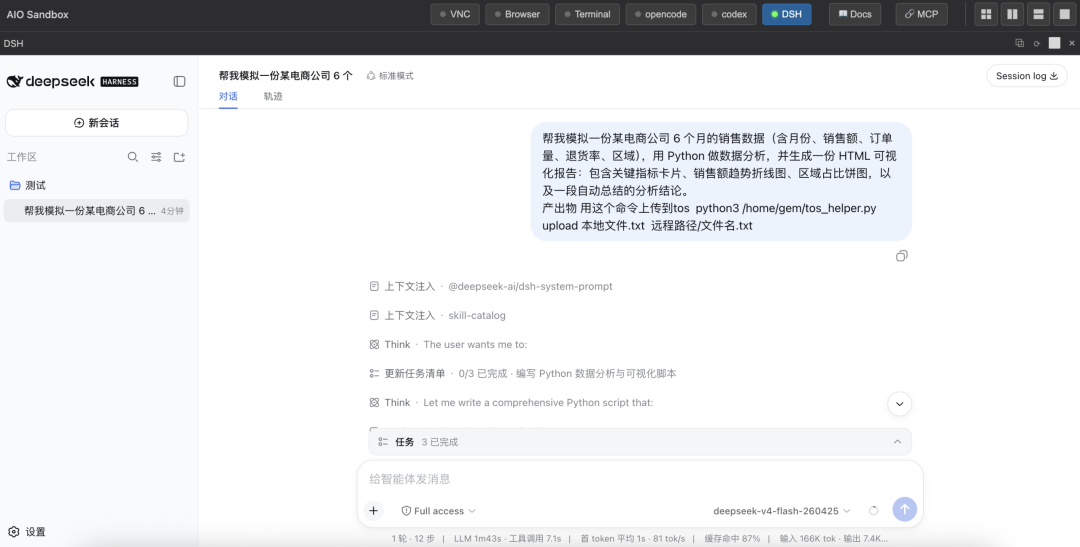This screenshot has width=1080, height=547.
Task: Expand the dsh-system-prompt context injection entry
Action: pos(491,287)
